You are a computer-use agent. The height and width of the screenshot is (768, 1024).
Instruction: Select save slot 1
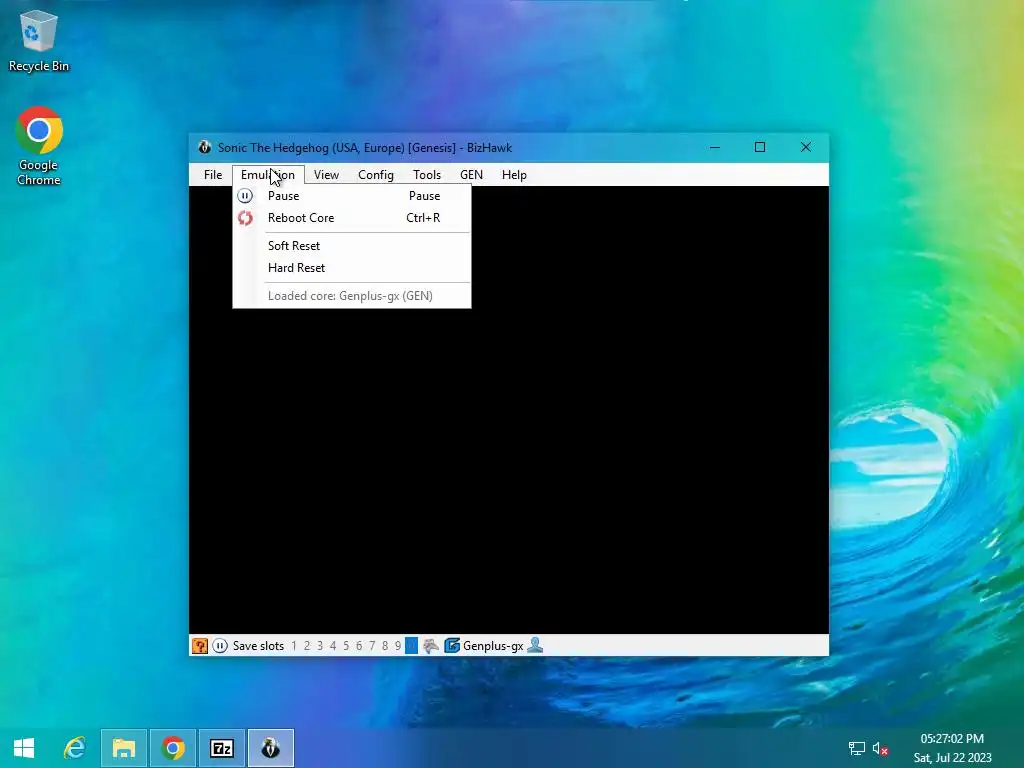click(x=294, y=646)
